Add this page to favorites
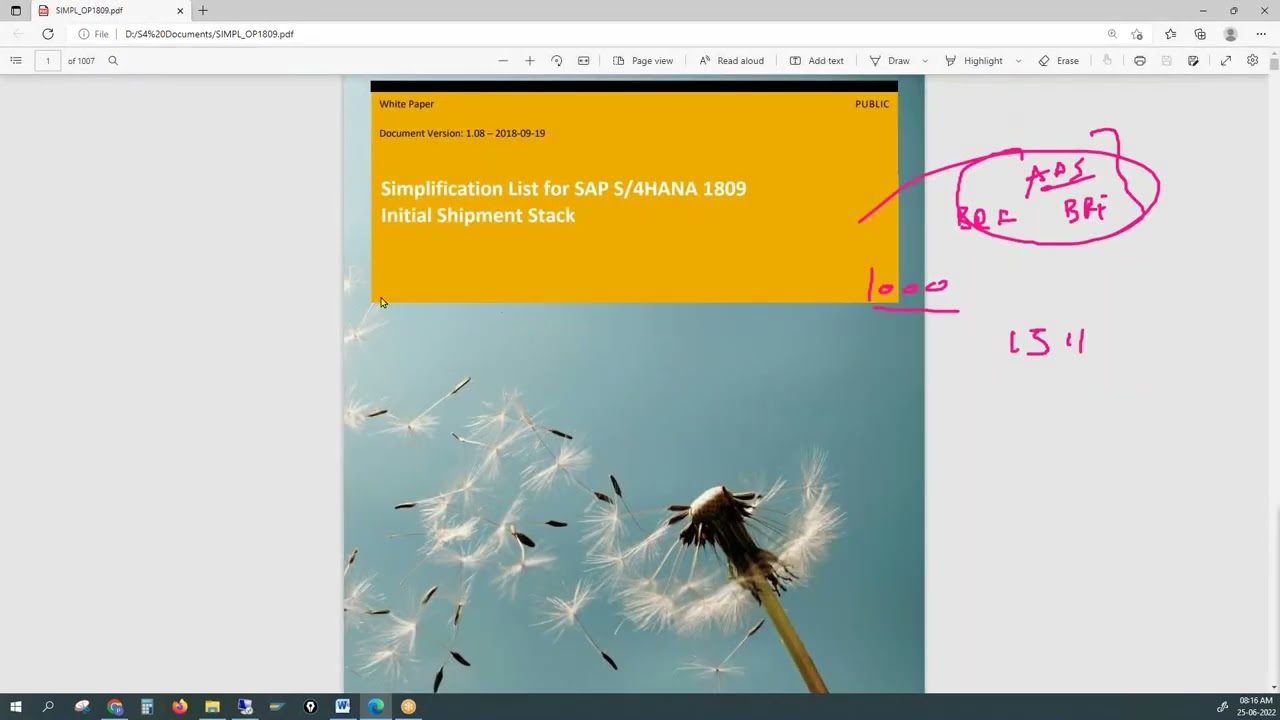 coord(1137,34)
